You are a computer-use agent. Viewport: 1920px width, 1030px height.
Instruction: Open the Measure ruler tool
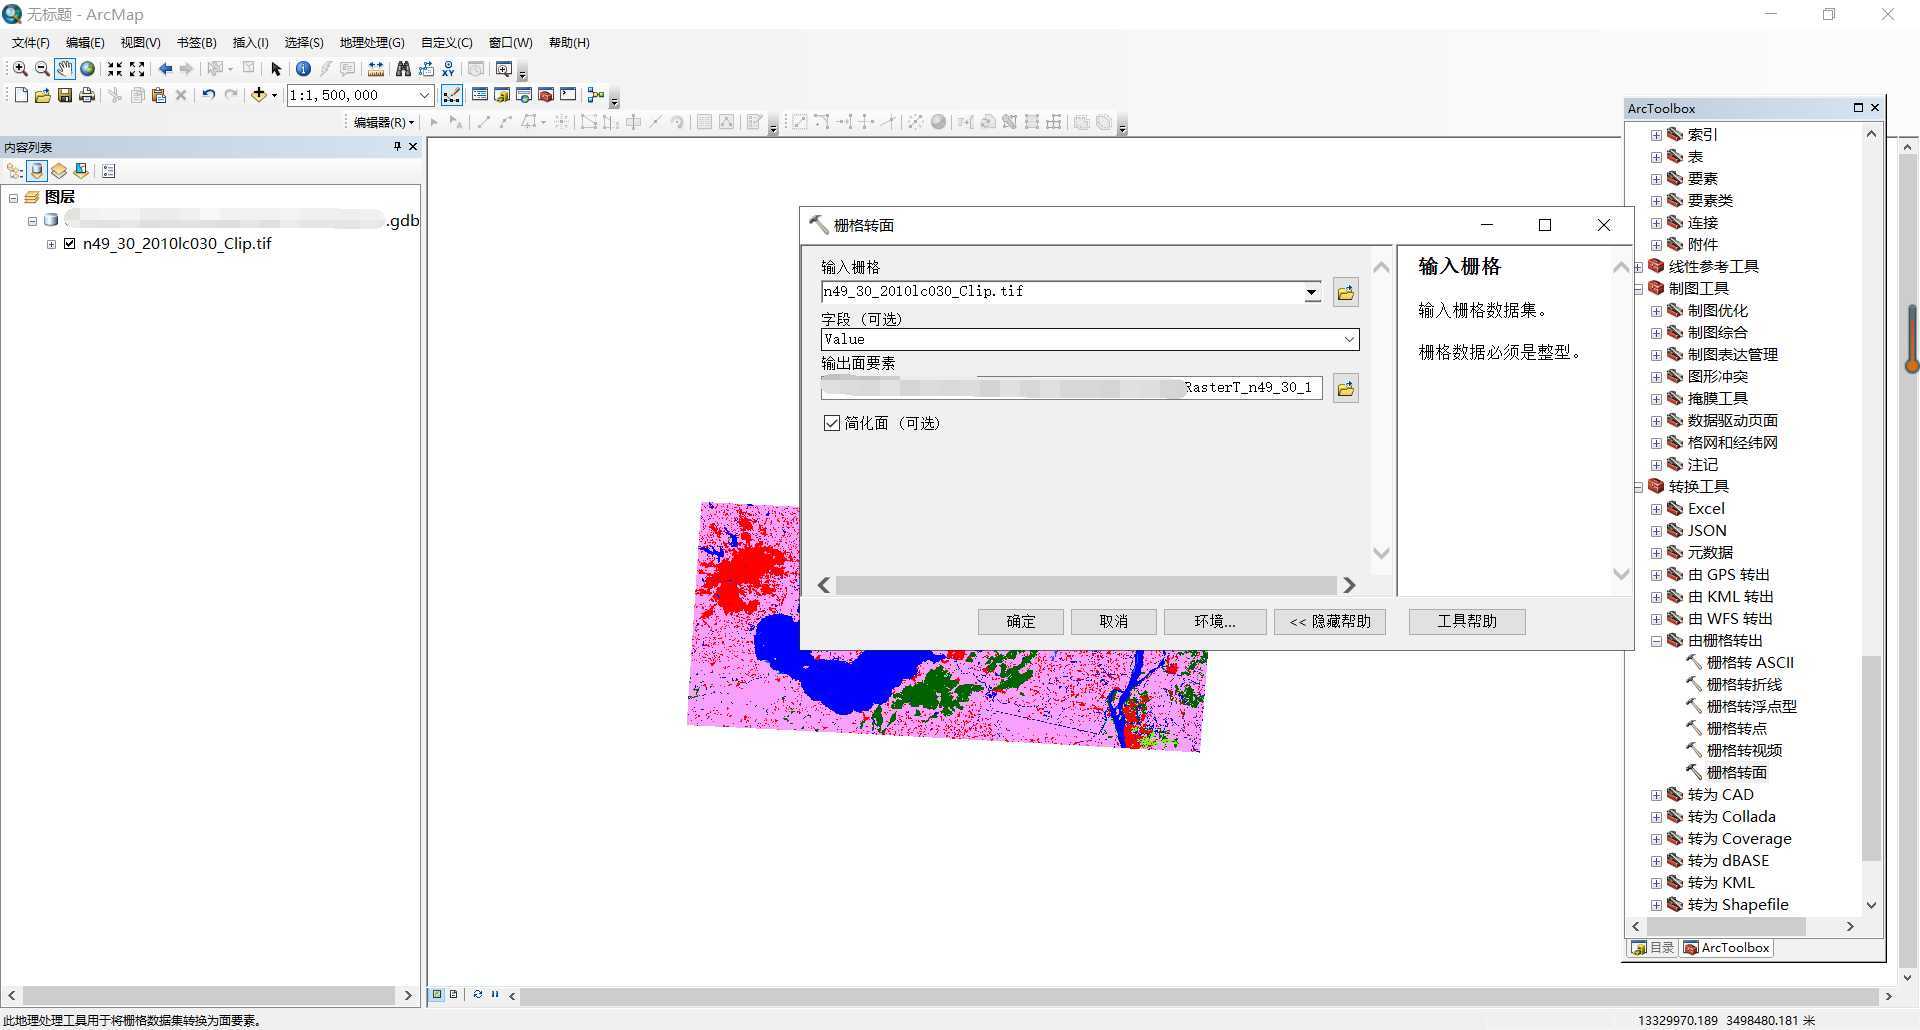(x=376, y=69)
